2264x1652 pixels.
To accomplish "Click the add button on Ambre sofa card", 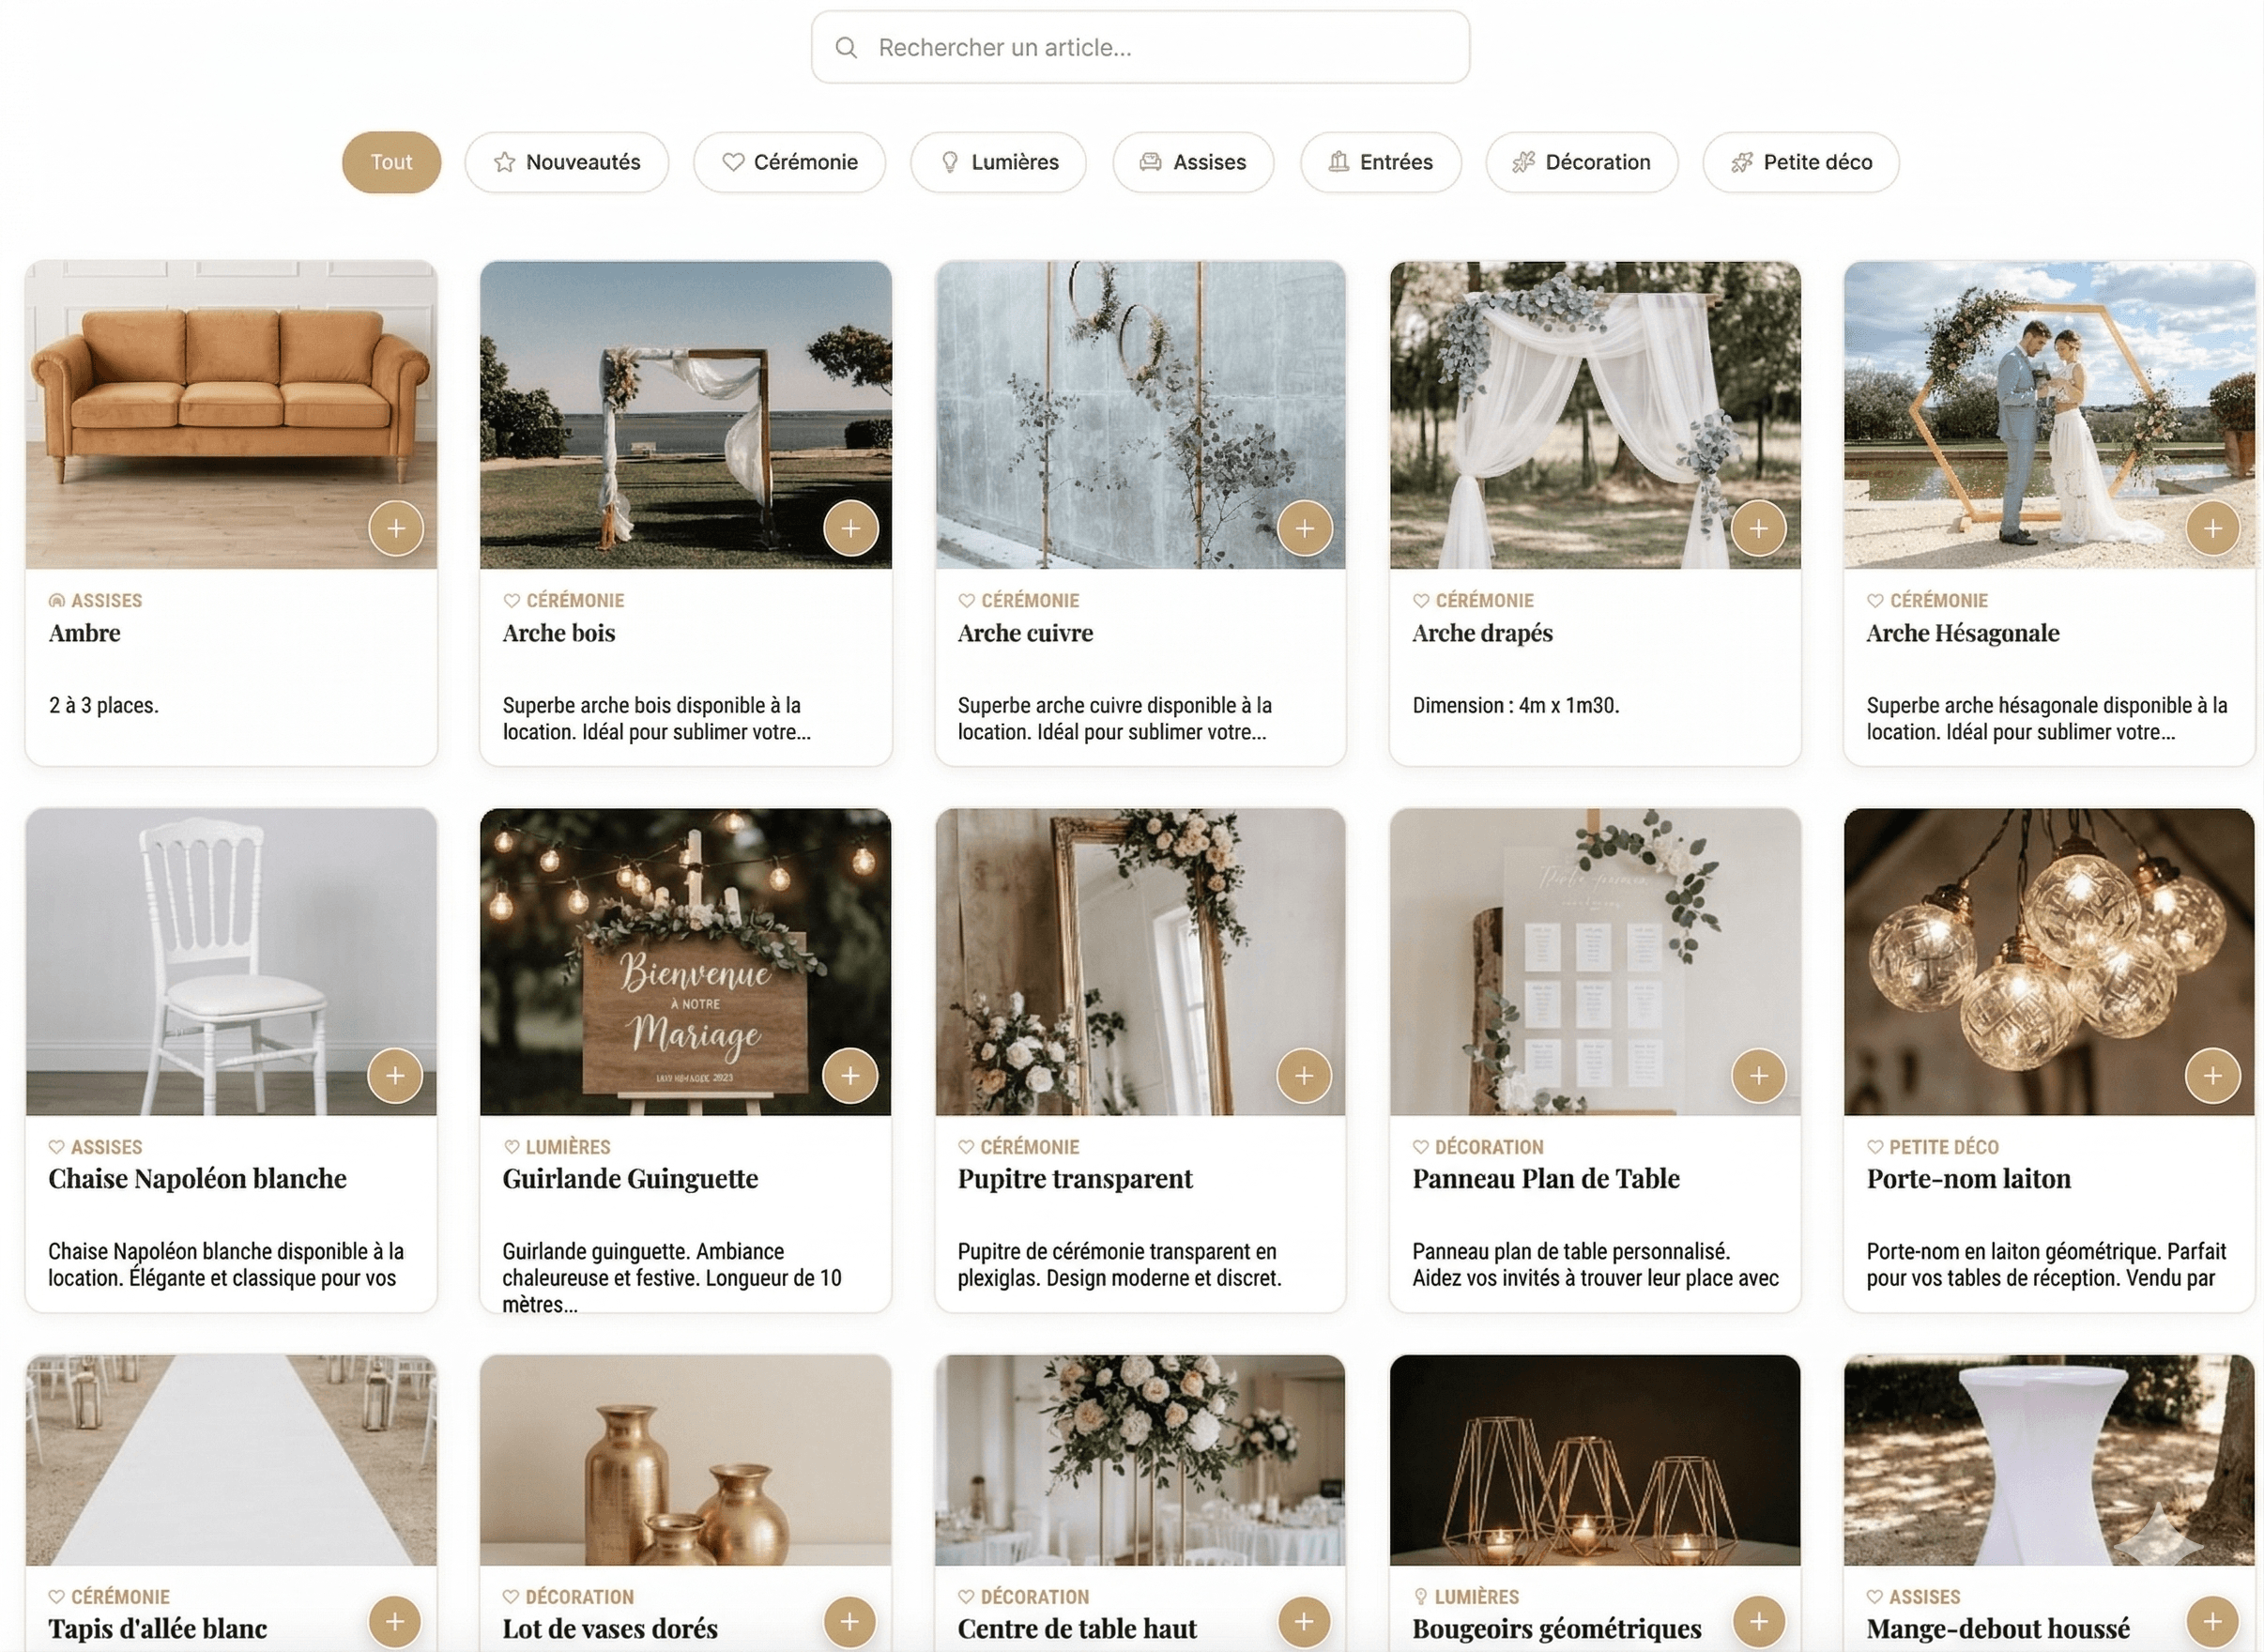I will point(396,528).
